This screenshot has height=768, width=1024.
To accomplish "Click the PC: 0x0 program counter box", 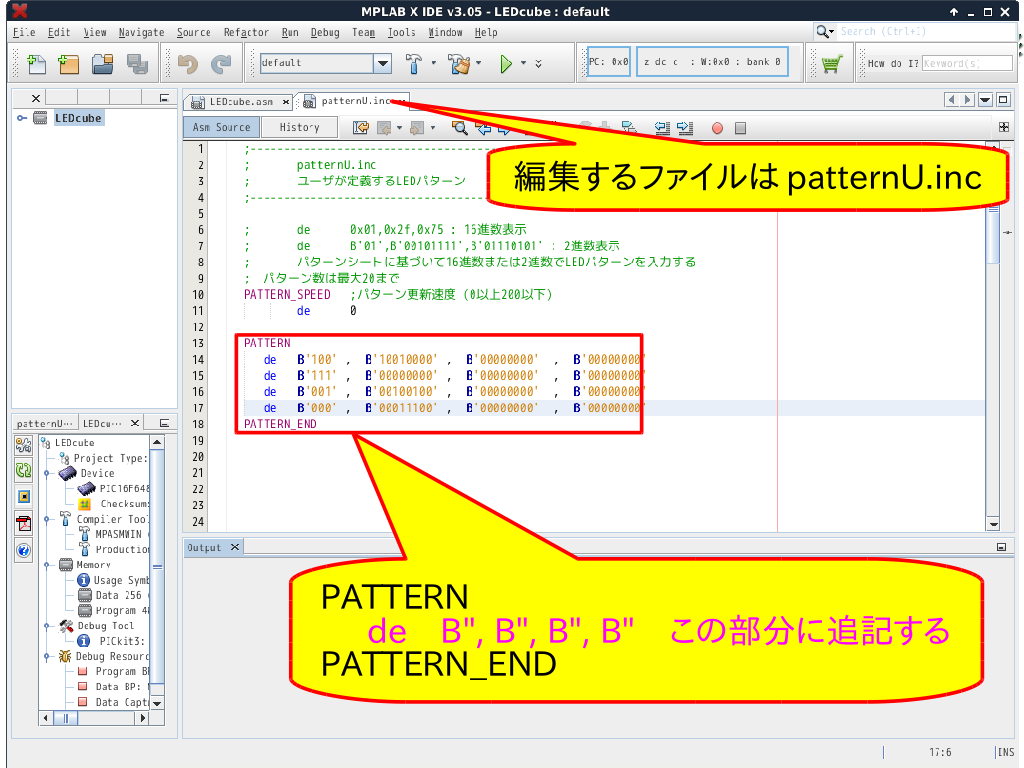I will point(609,62).
